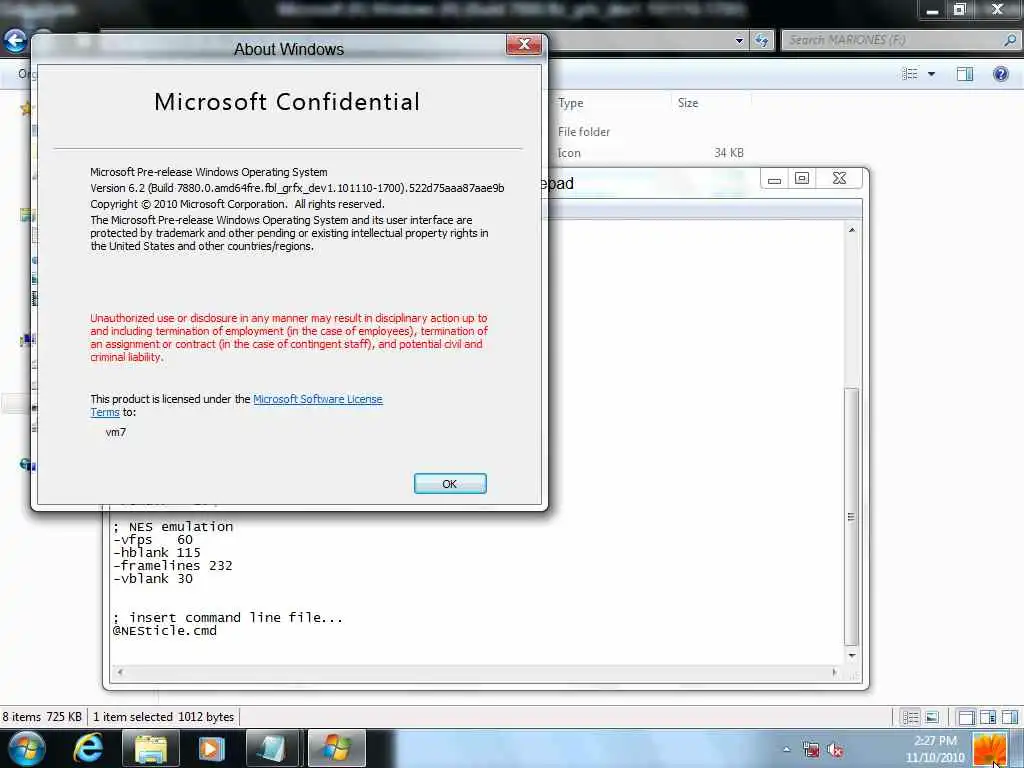Click the Notepad vertical scrollbar thumb
Viewport: 1024px width, 768px height.
(851, 516)
